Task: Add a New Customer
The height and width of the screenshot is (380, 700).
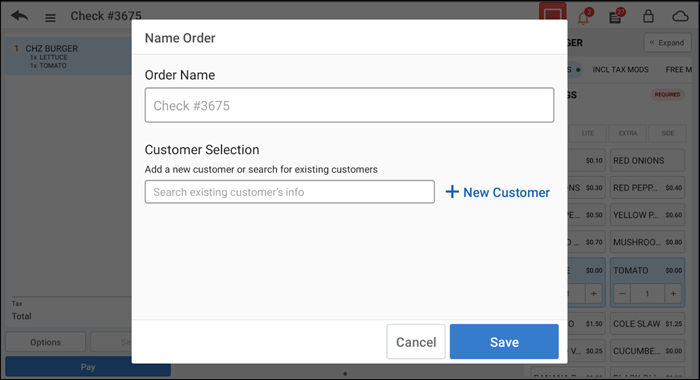Action: (498, 192)
